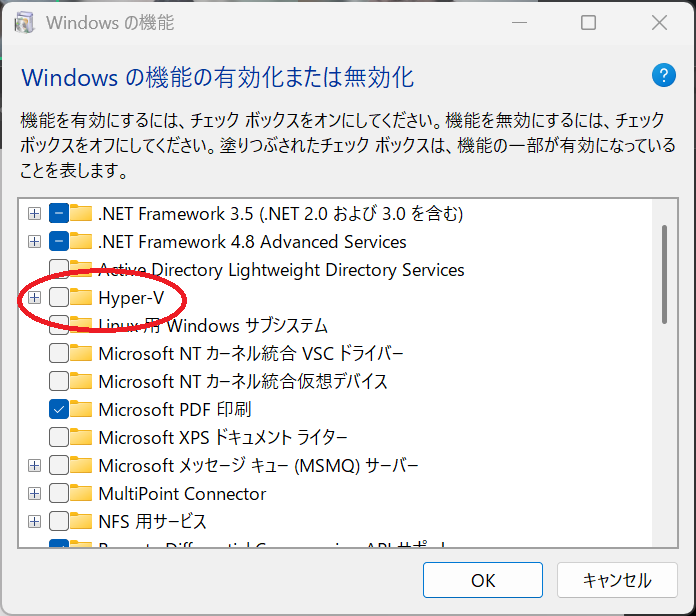Select the MultiPoint Connector tree item
Image resolution: width=696 pixels, height=616 pixels.
click(182, 494)
